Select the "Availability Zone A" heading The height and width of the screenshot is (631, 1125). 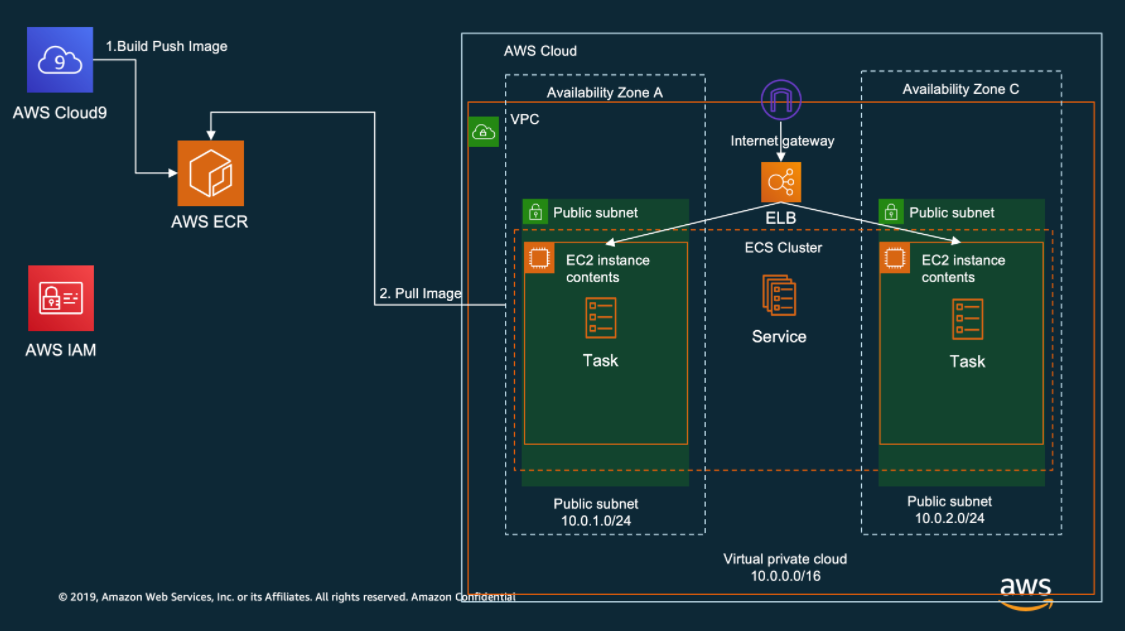coord(605,93)
